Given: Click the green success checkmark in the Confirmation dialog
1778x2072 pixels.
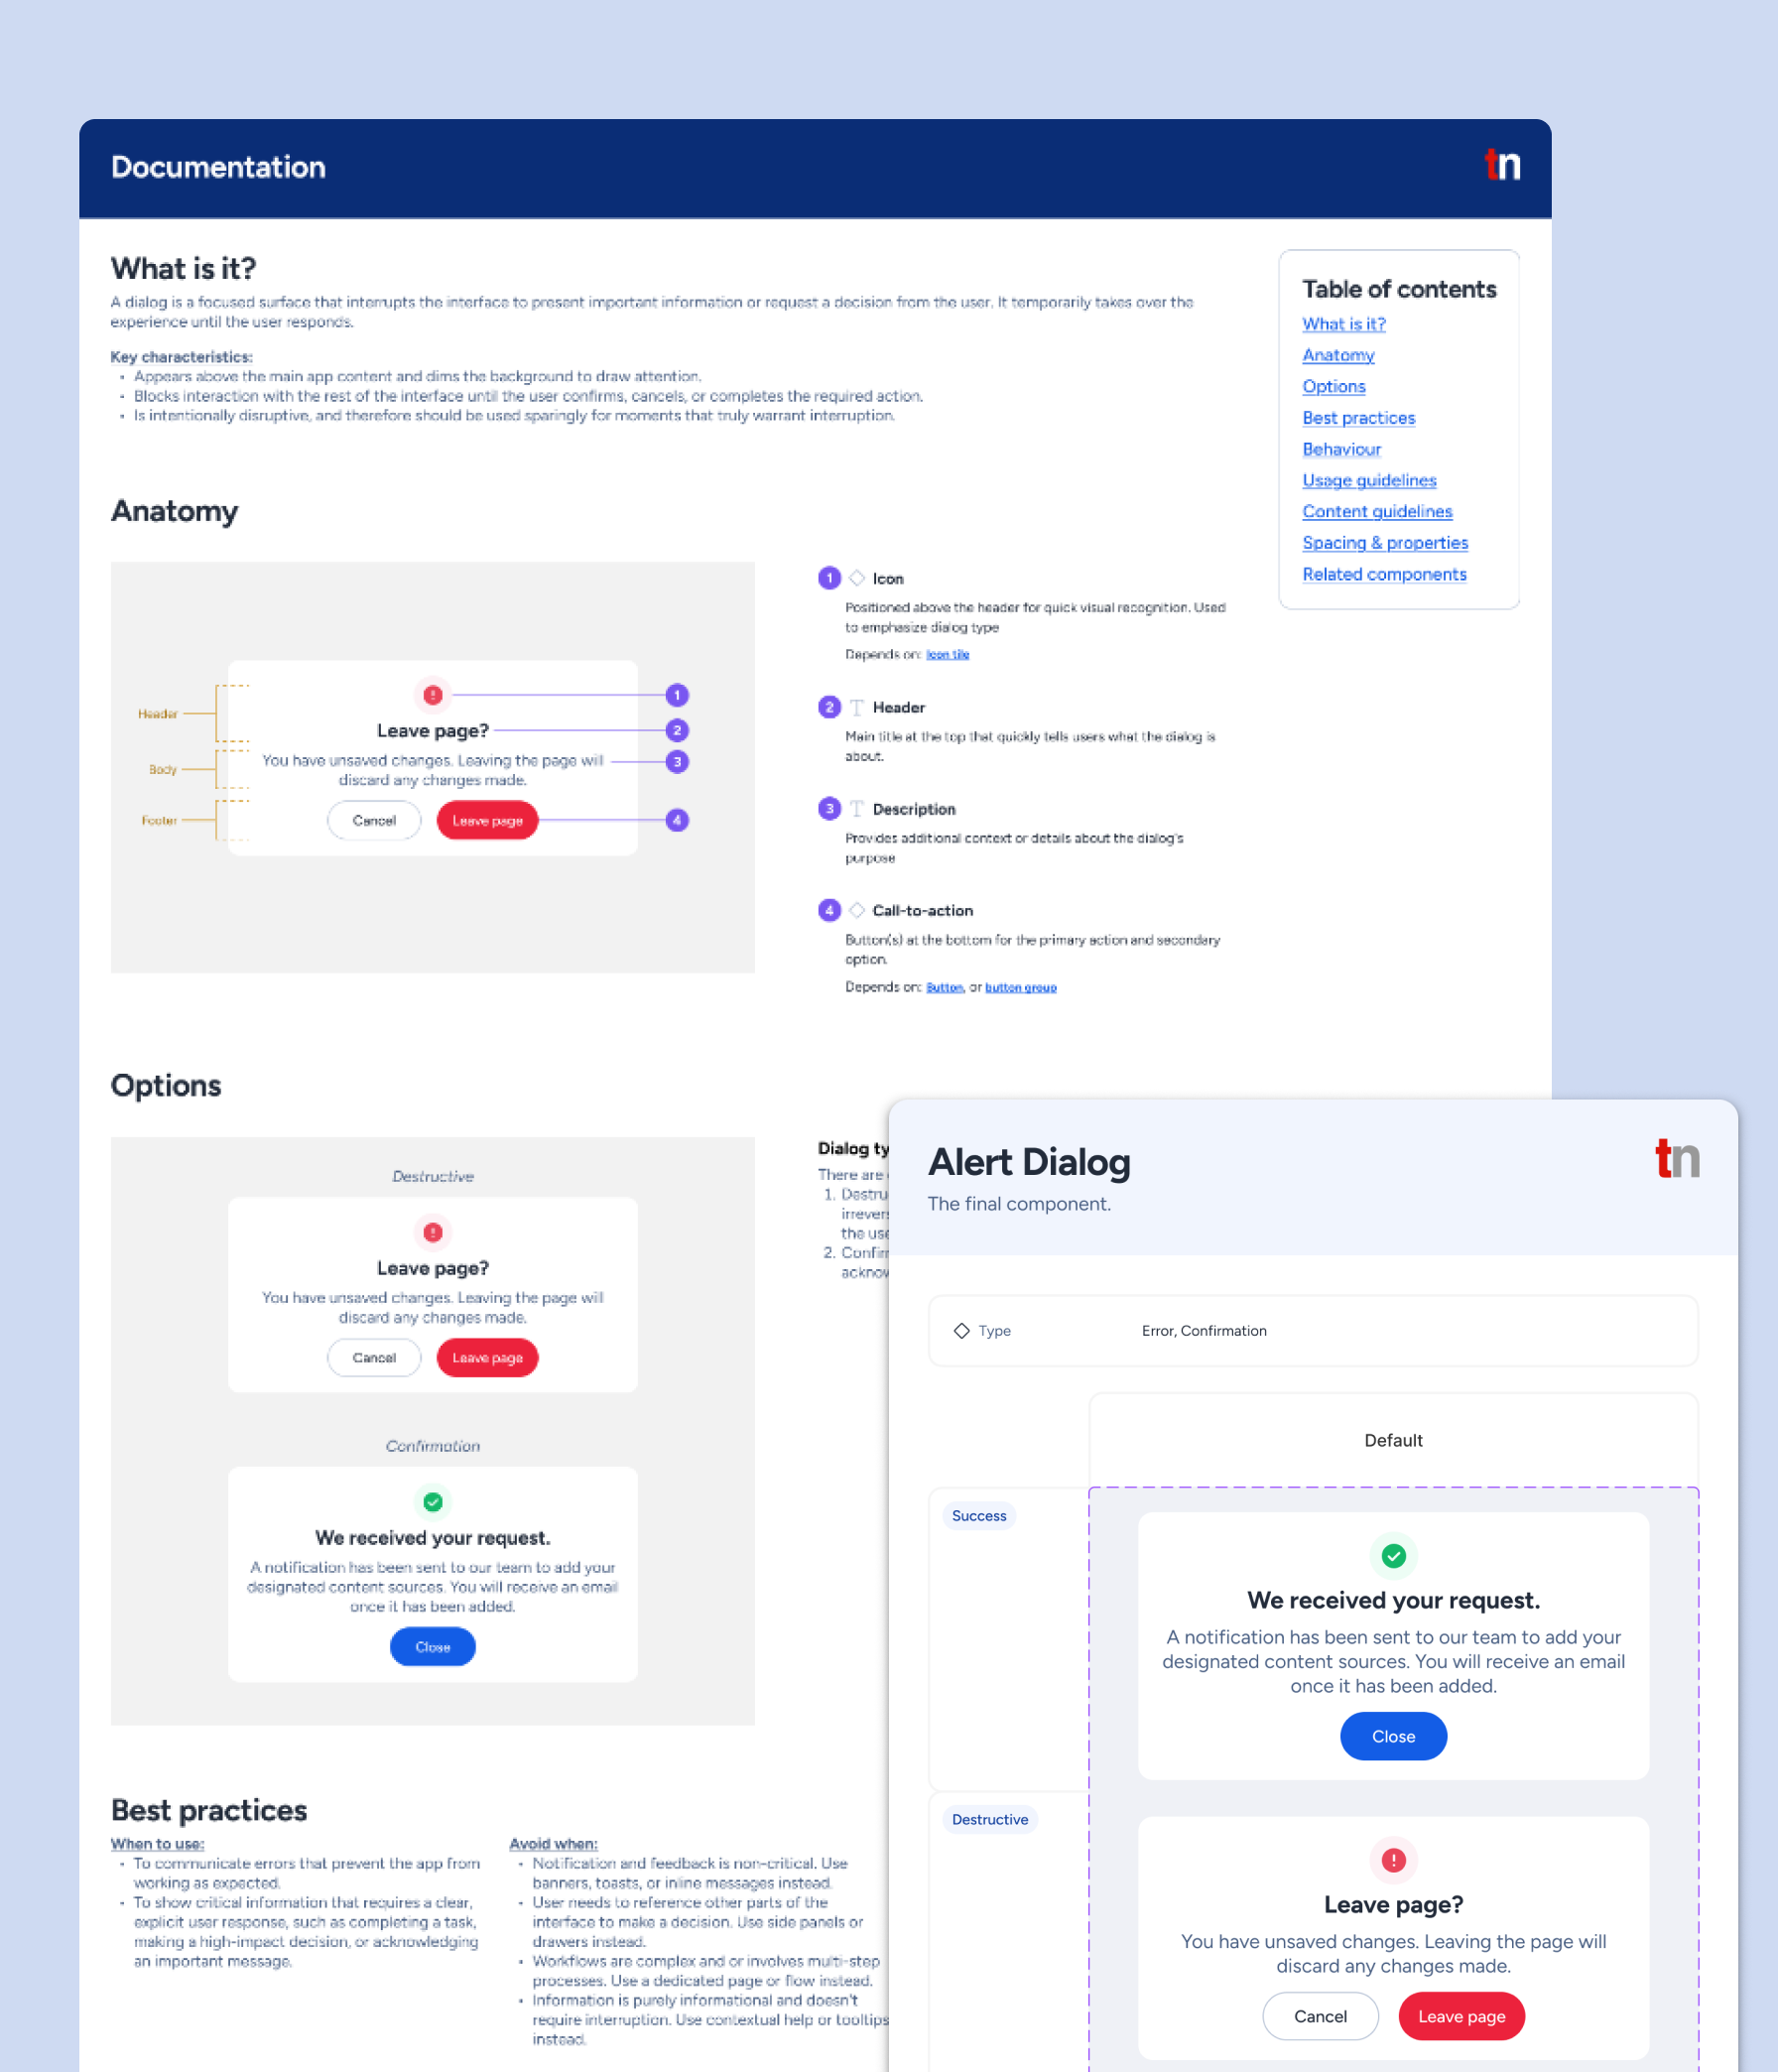Looking at the screenshot, I should [432, 1501].
